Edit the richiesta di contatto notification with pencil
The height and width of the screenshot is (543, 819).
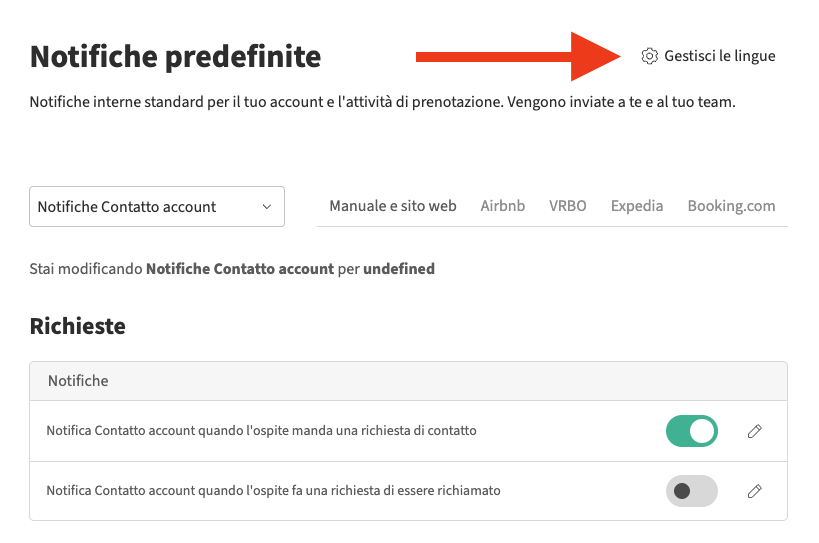point(755,431)
